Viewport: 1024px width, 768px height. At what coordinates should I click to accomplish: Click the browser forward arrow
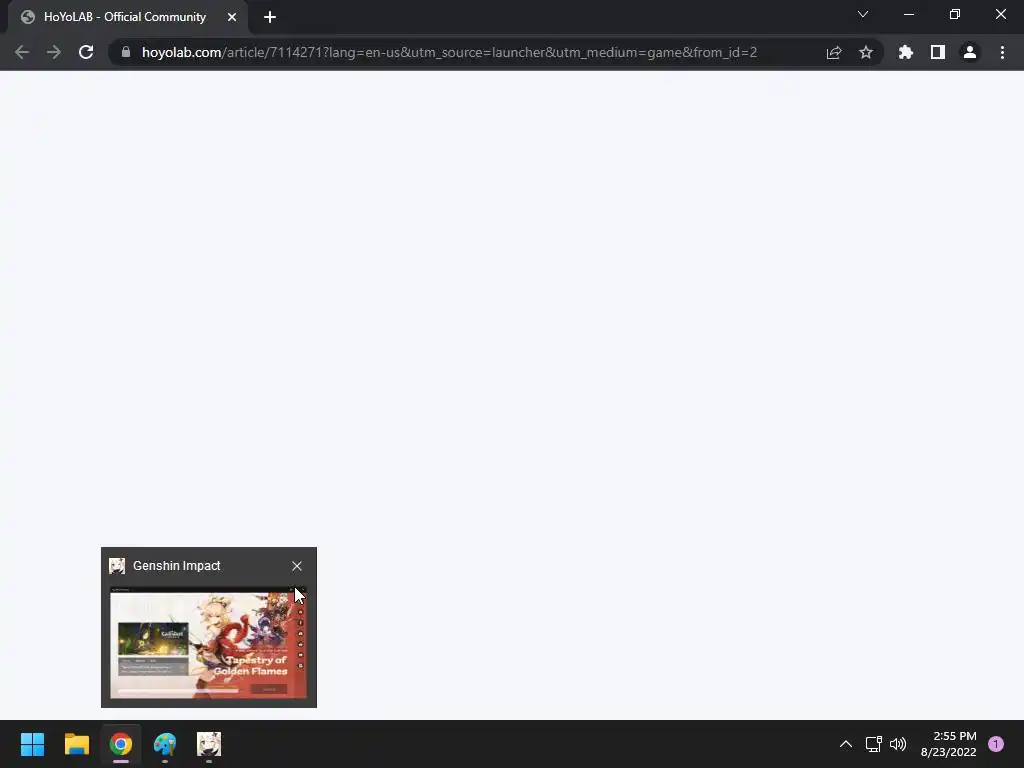pos(54,52)
